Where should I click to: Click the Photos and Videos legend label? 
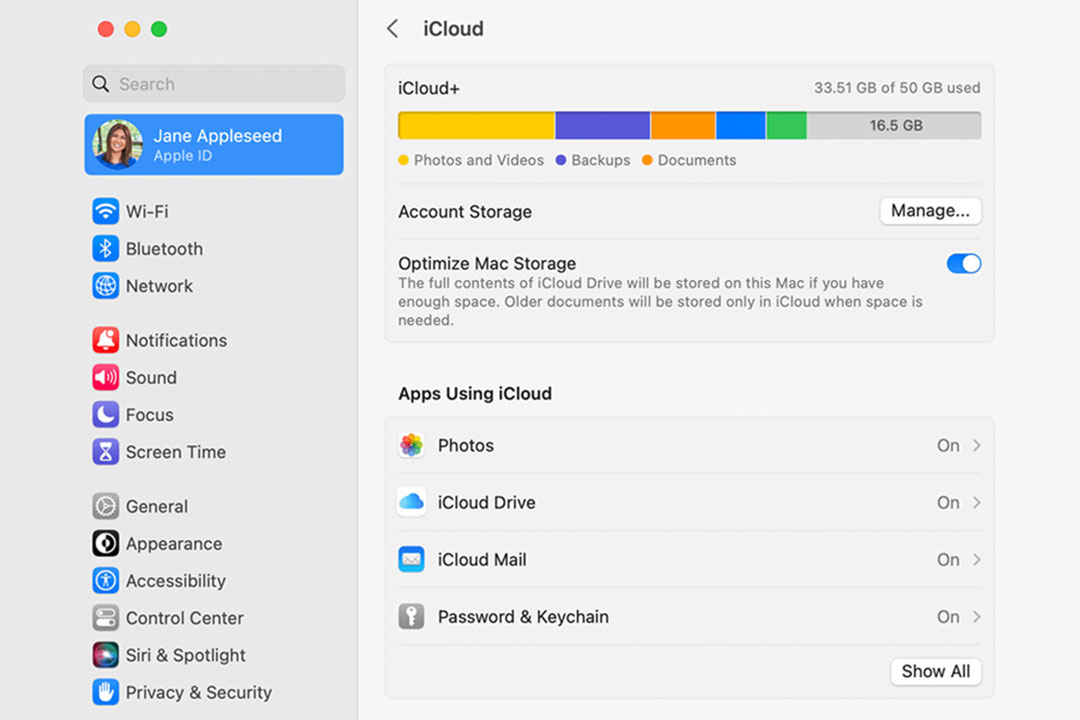pyautogui.click(x=479, y=160)
